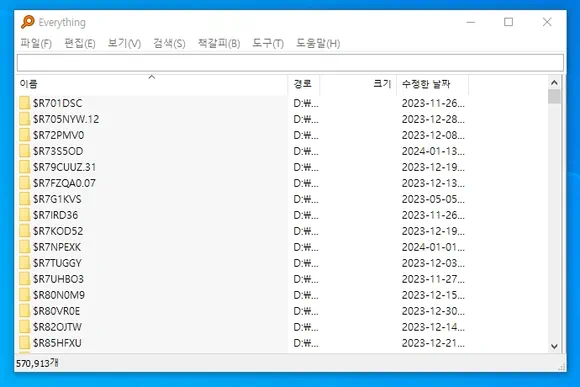Click folder icon next to $R7IRD36

[x=24, y=215]
